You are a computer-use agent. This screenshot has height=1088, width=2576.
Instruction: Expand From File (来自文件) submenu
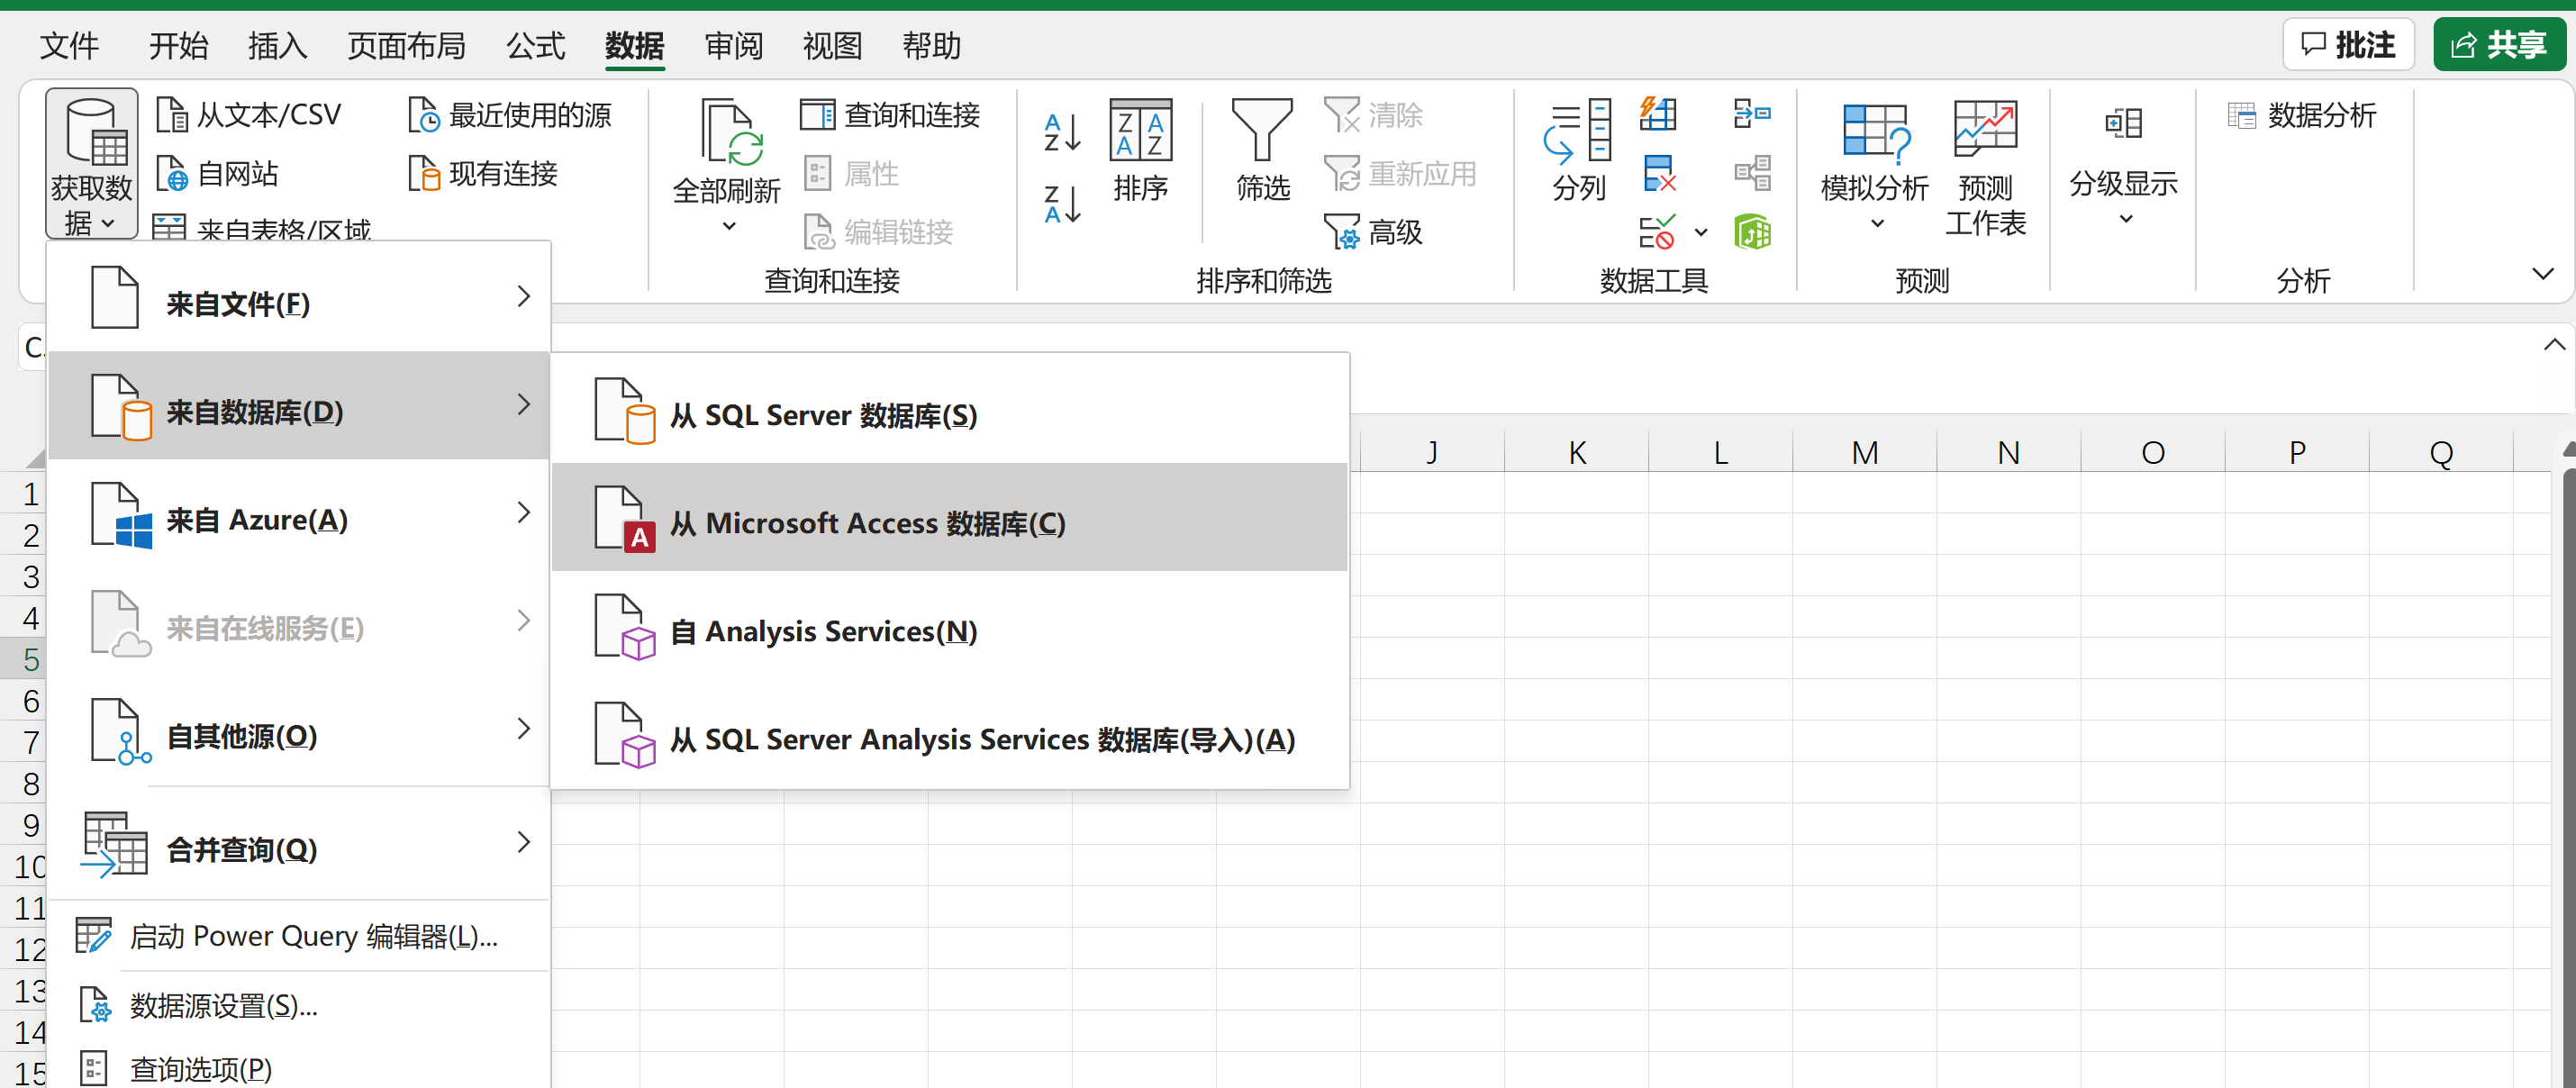(x=299, y=297)
